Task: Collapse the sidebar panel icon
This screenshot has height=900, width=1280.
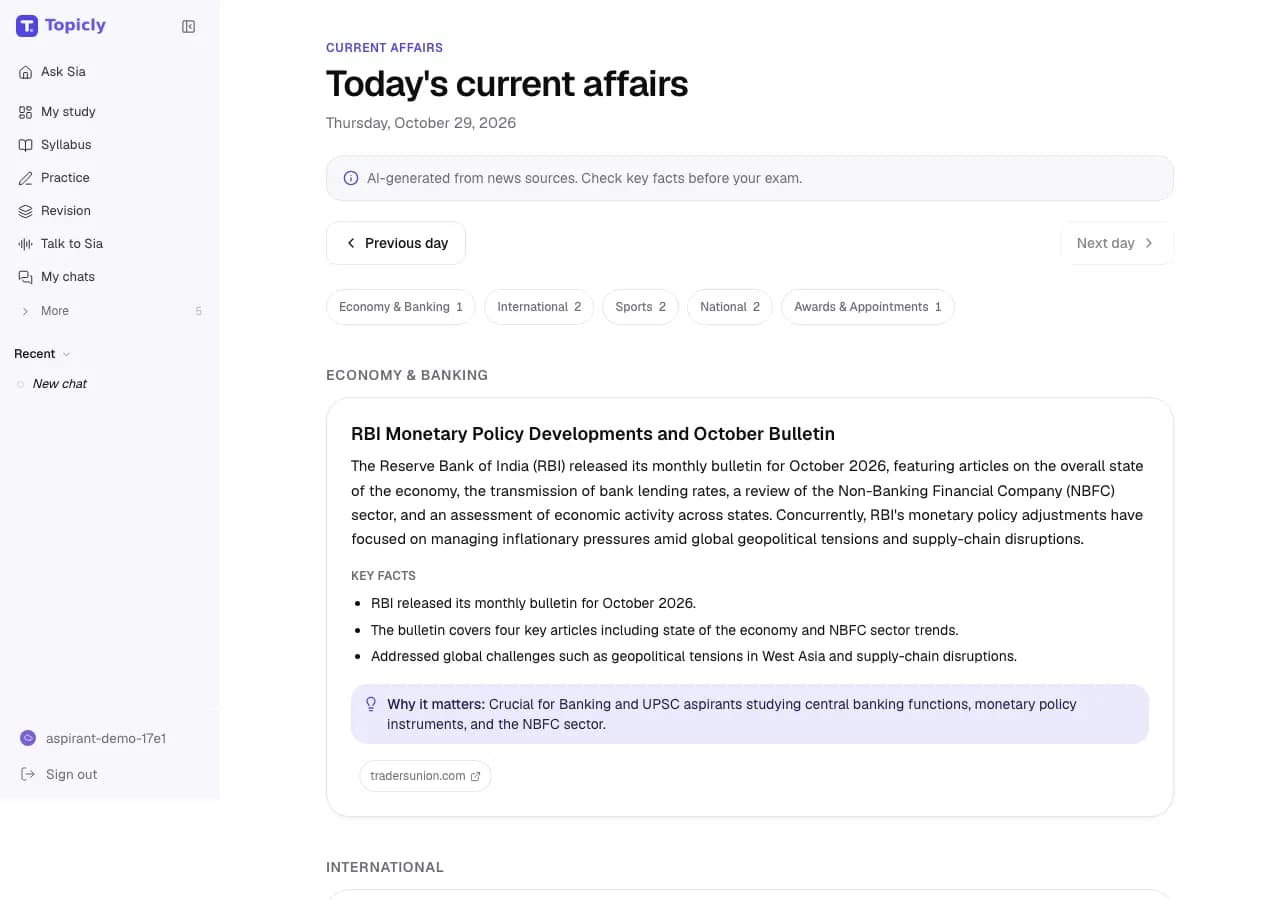Action: (x=188, y=27)
